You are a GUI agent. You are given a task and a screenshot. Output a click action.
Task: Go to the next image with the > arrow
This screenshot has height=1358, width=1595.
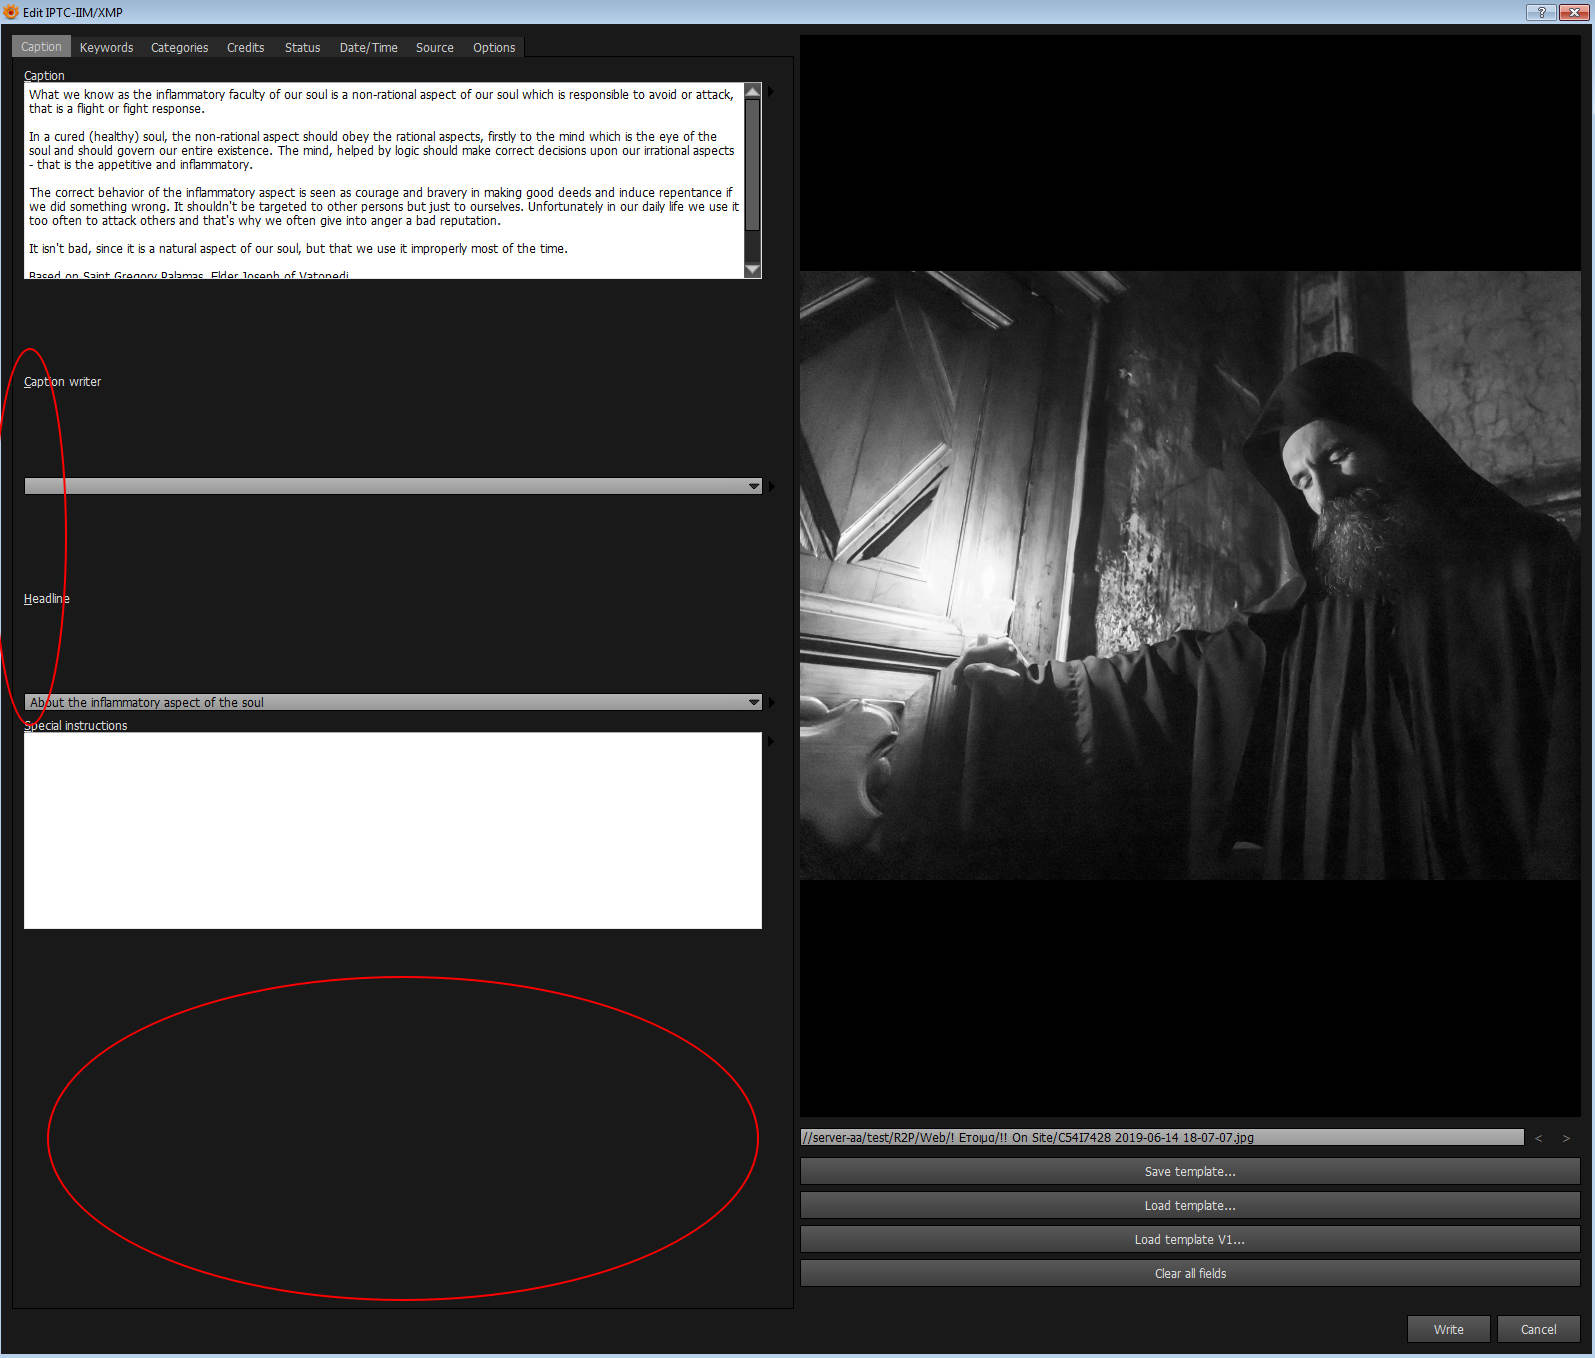click(1566, 1138)
